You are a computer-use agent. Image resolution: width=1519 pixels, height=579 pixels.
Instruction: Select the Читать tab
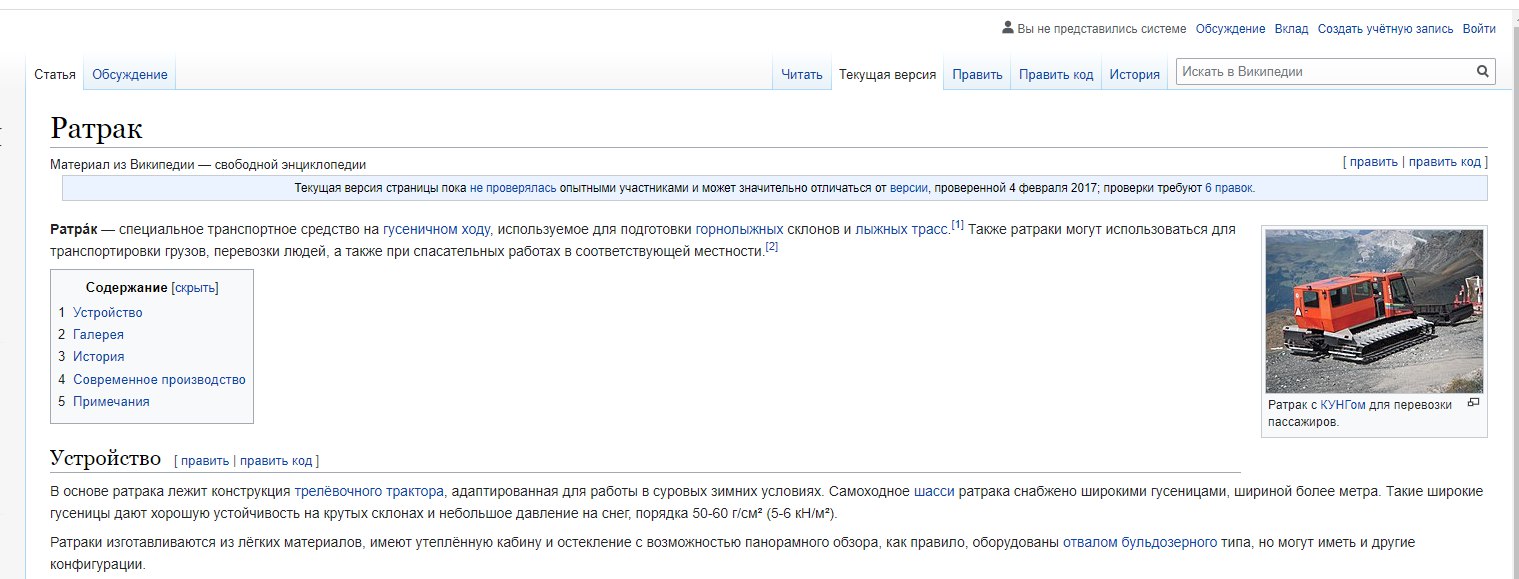(x=802, y=75)
